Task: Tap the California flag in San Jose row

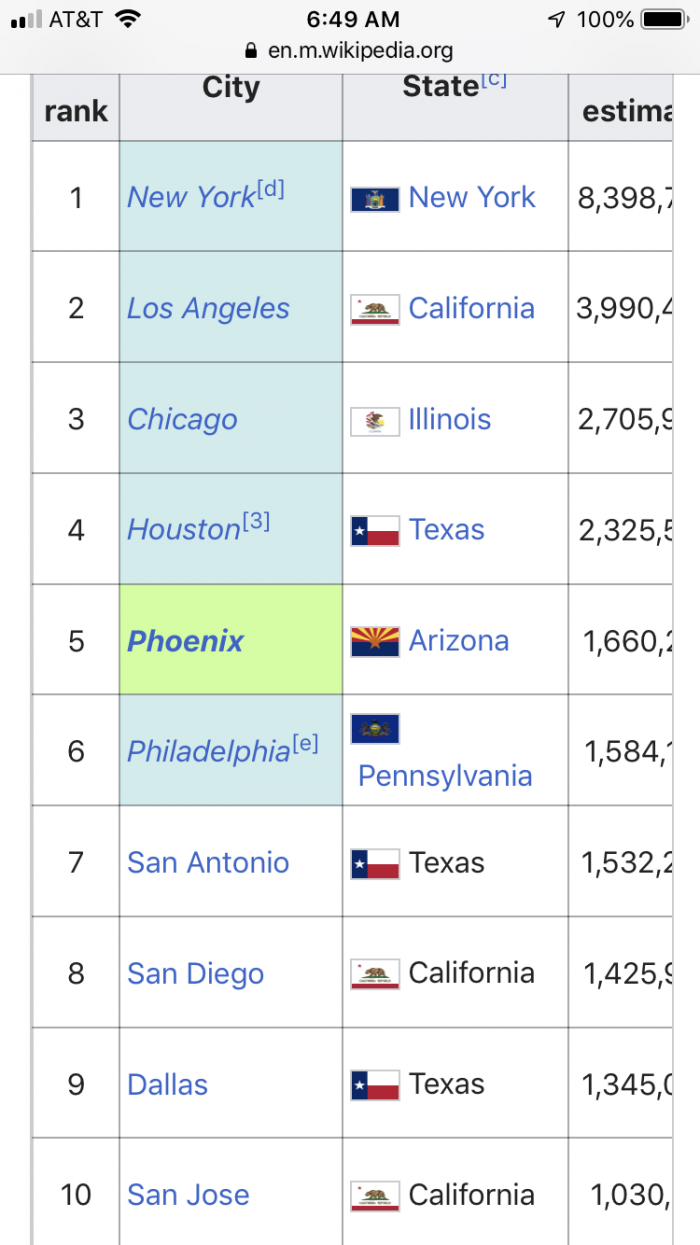Action: (x=375, y=1196)
